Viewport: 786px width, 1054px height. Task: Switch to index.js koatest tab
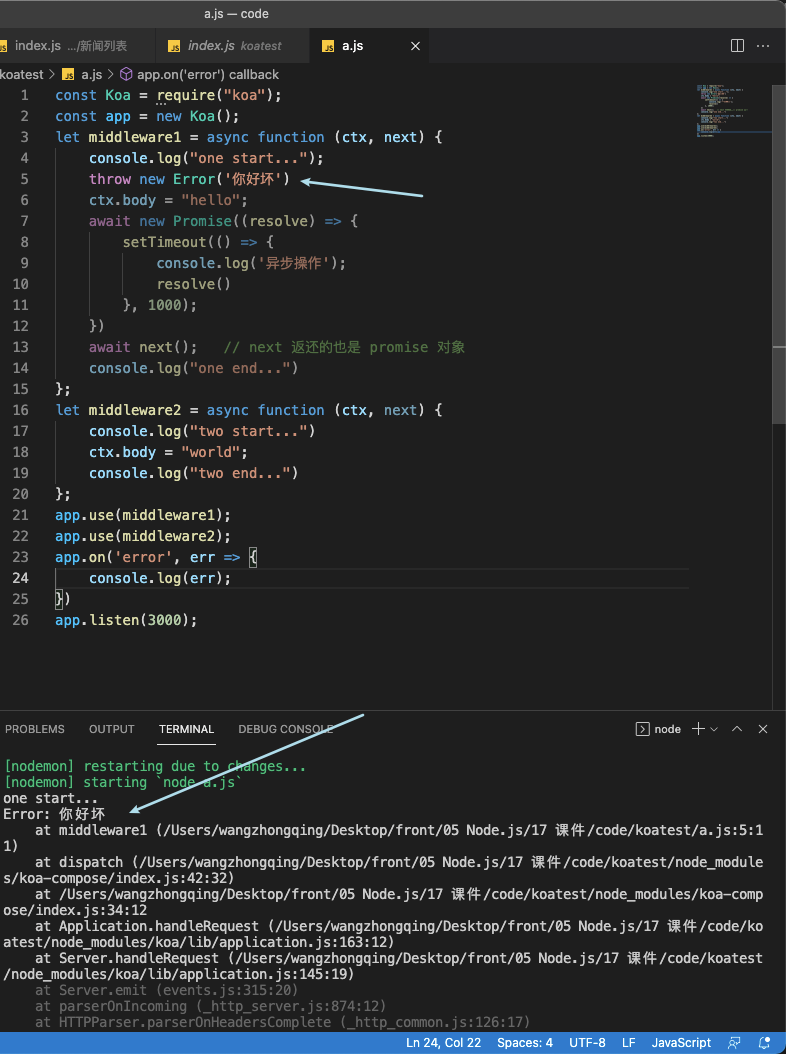[x=232, y=46]
